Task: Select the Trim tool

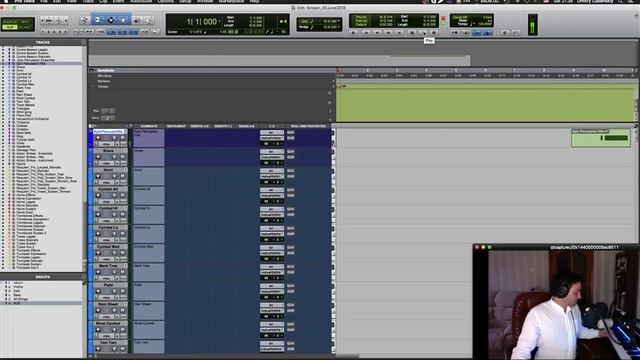Action: (x=98, y=20)
